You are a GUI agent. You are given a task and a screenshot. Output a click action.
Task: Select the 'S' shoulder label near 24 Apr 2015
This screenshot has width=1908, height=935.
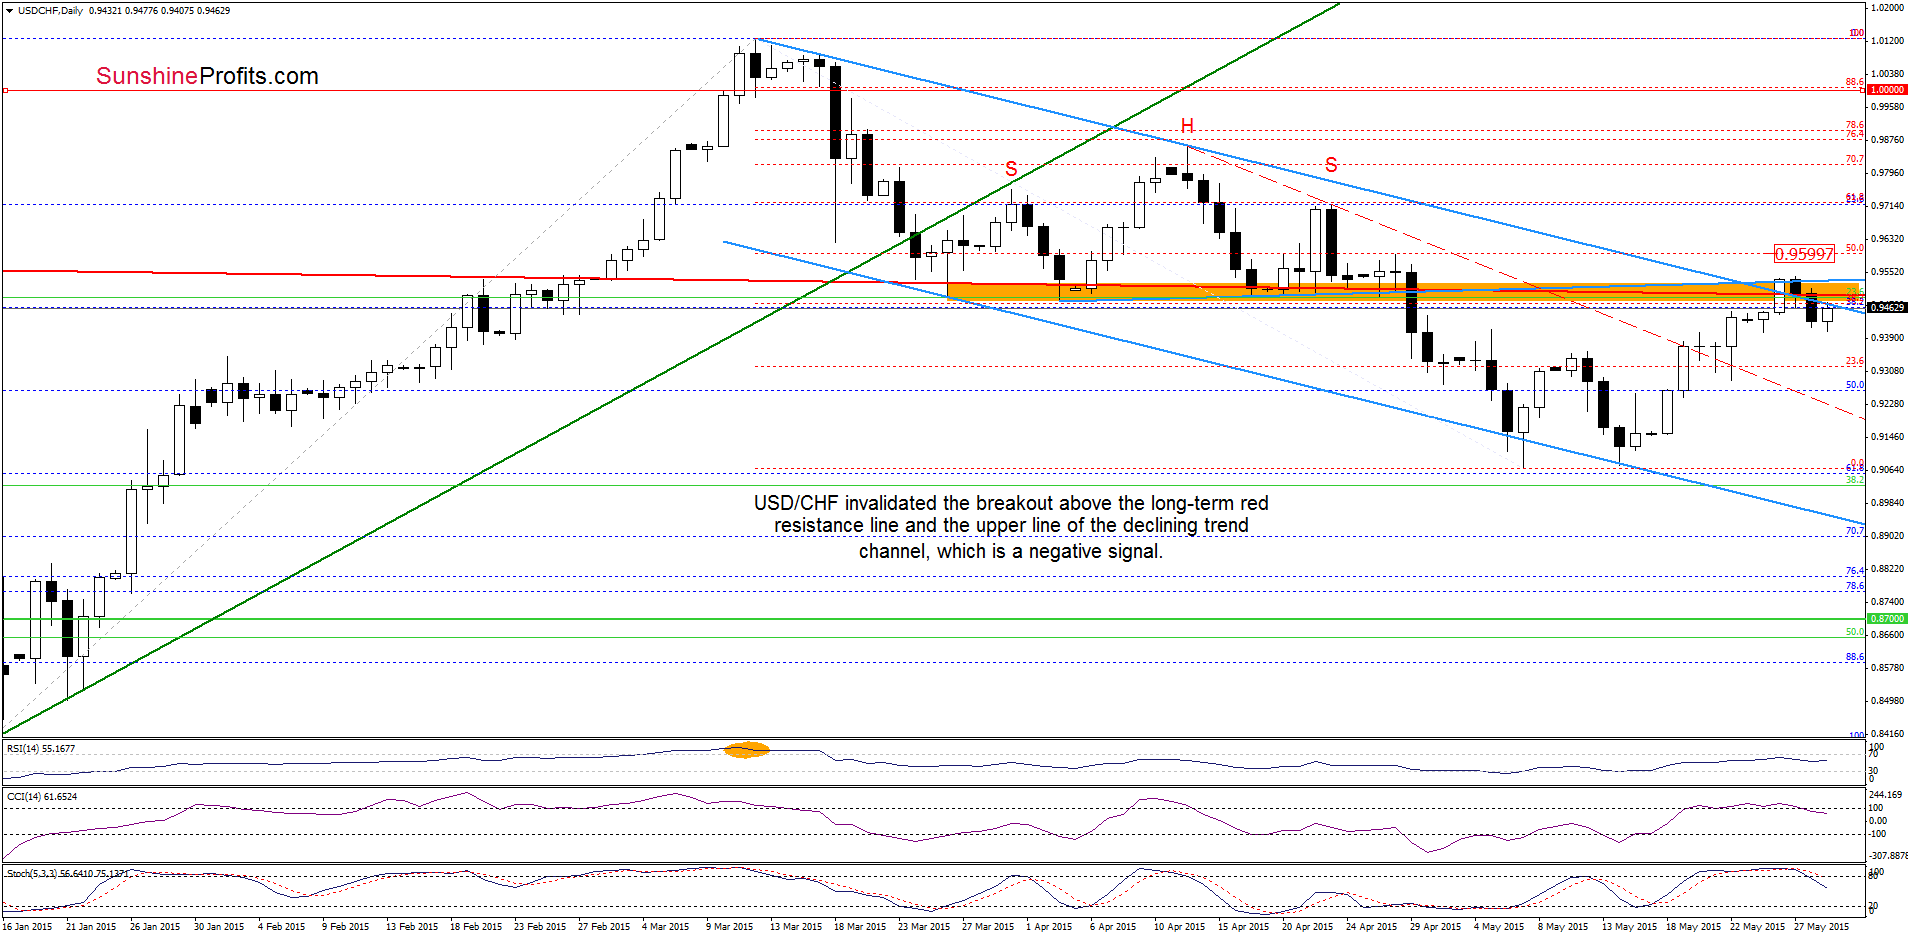[1331, 165]
